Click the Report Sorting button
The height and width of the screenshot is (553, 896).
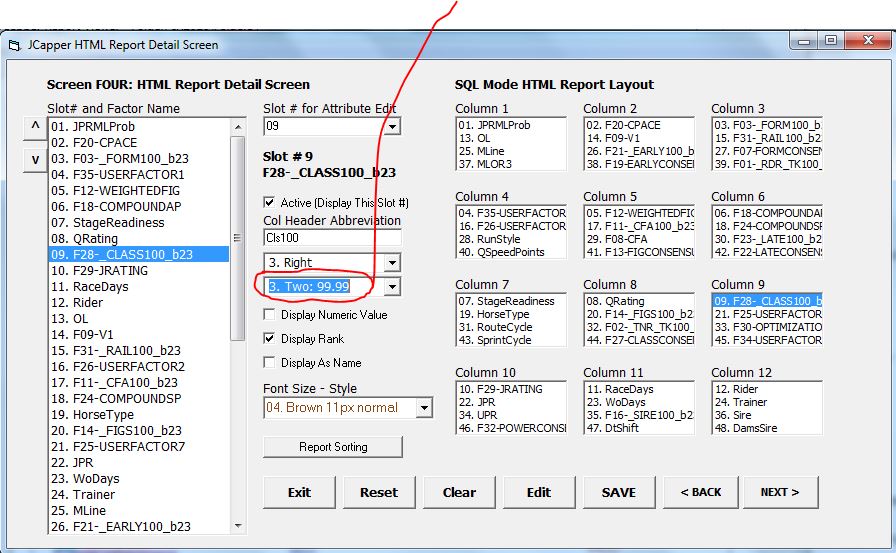(x=333, y=447)
